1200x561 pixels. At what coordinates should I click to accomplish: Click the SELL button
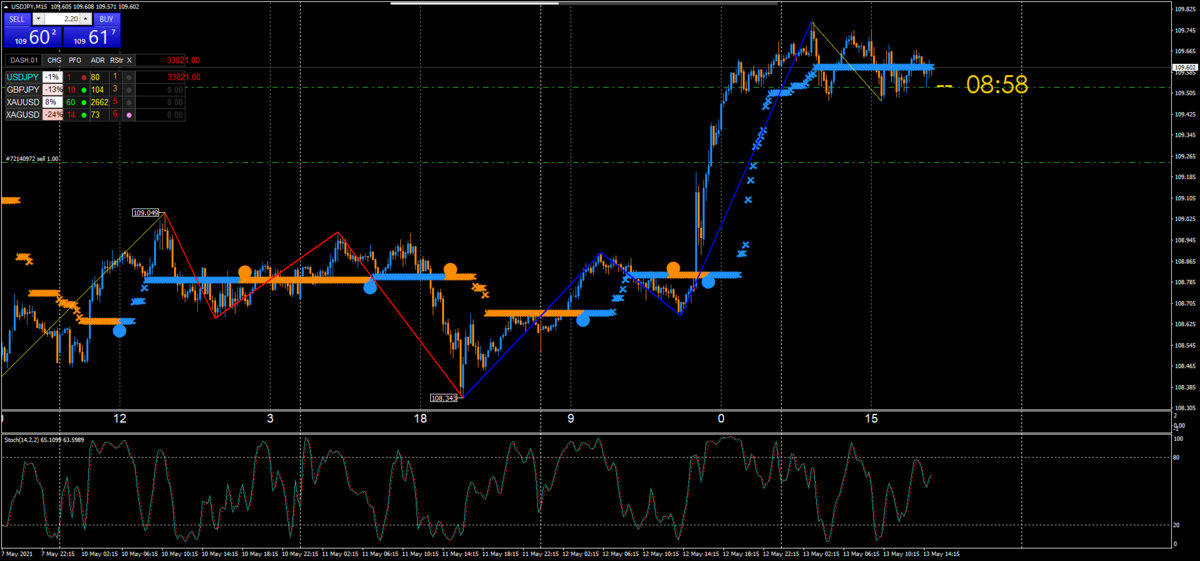17,19
